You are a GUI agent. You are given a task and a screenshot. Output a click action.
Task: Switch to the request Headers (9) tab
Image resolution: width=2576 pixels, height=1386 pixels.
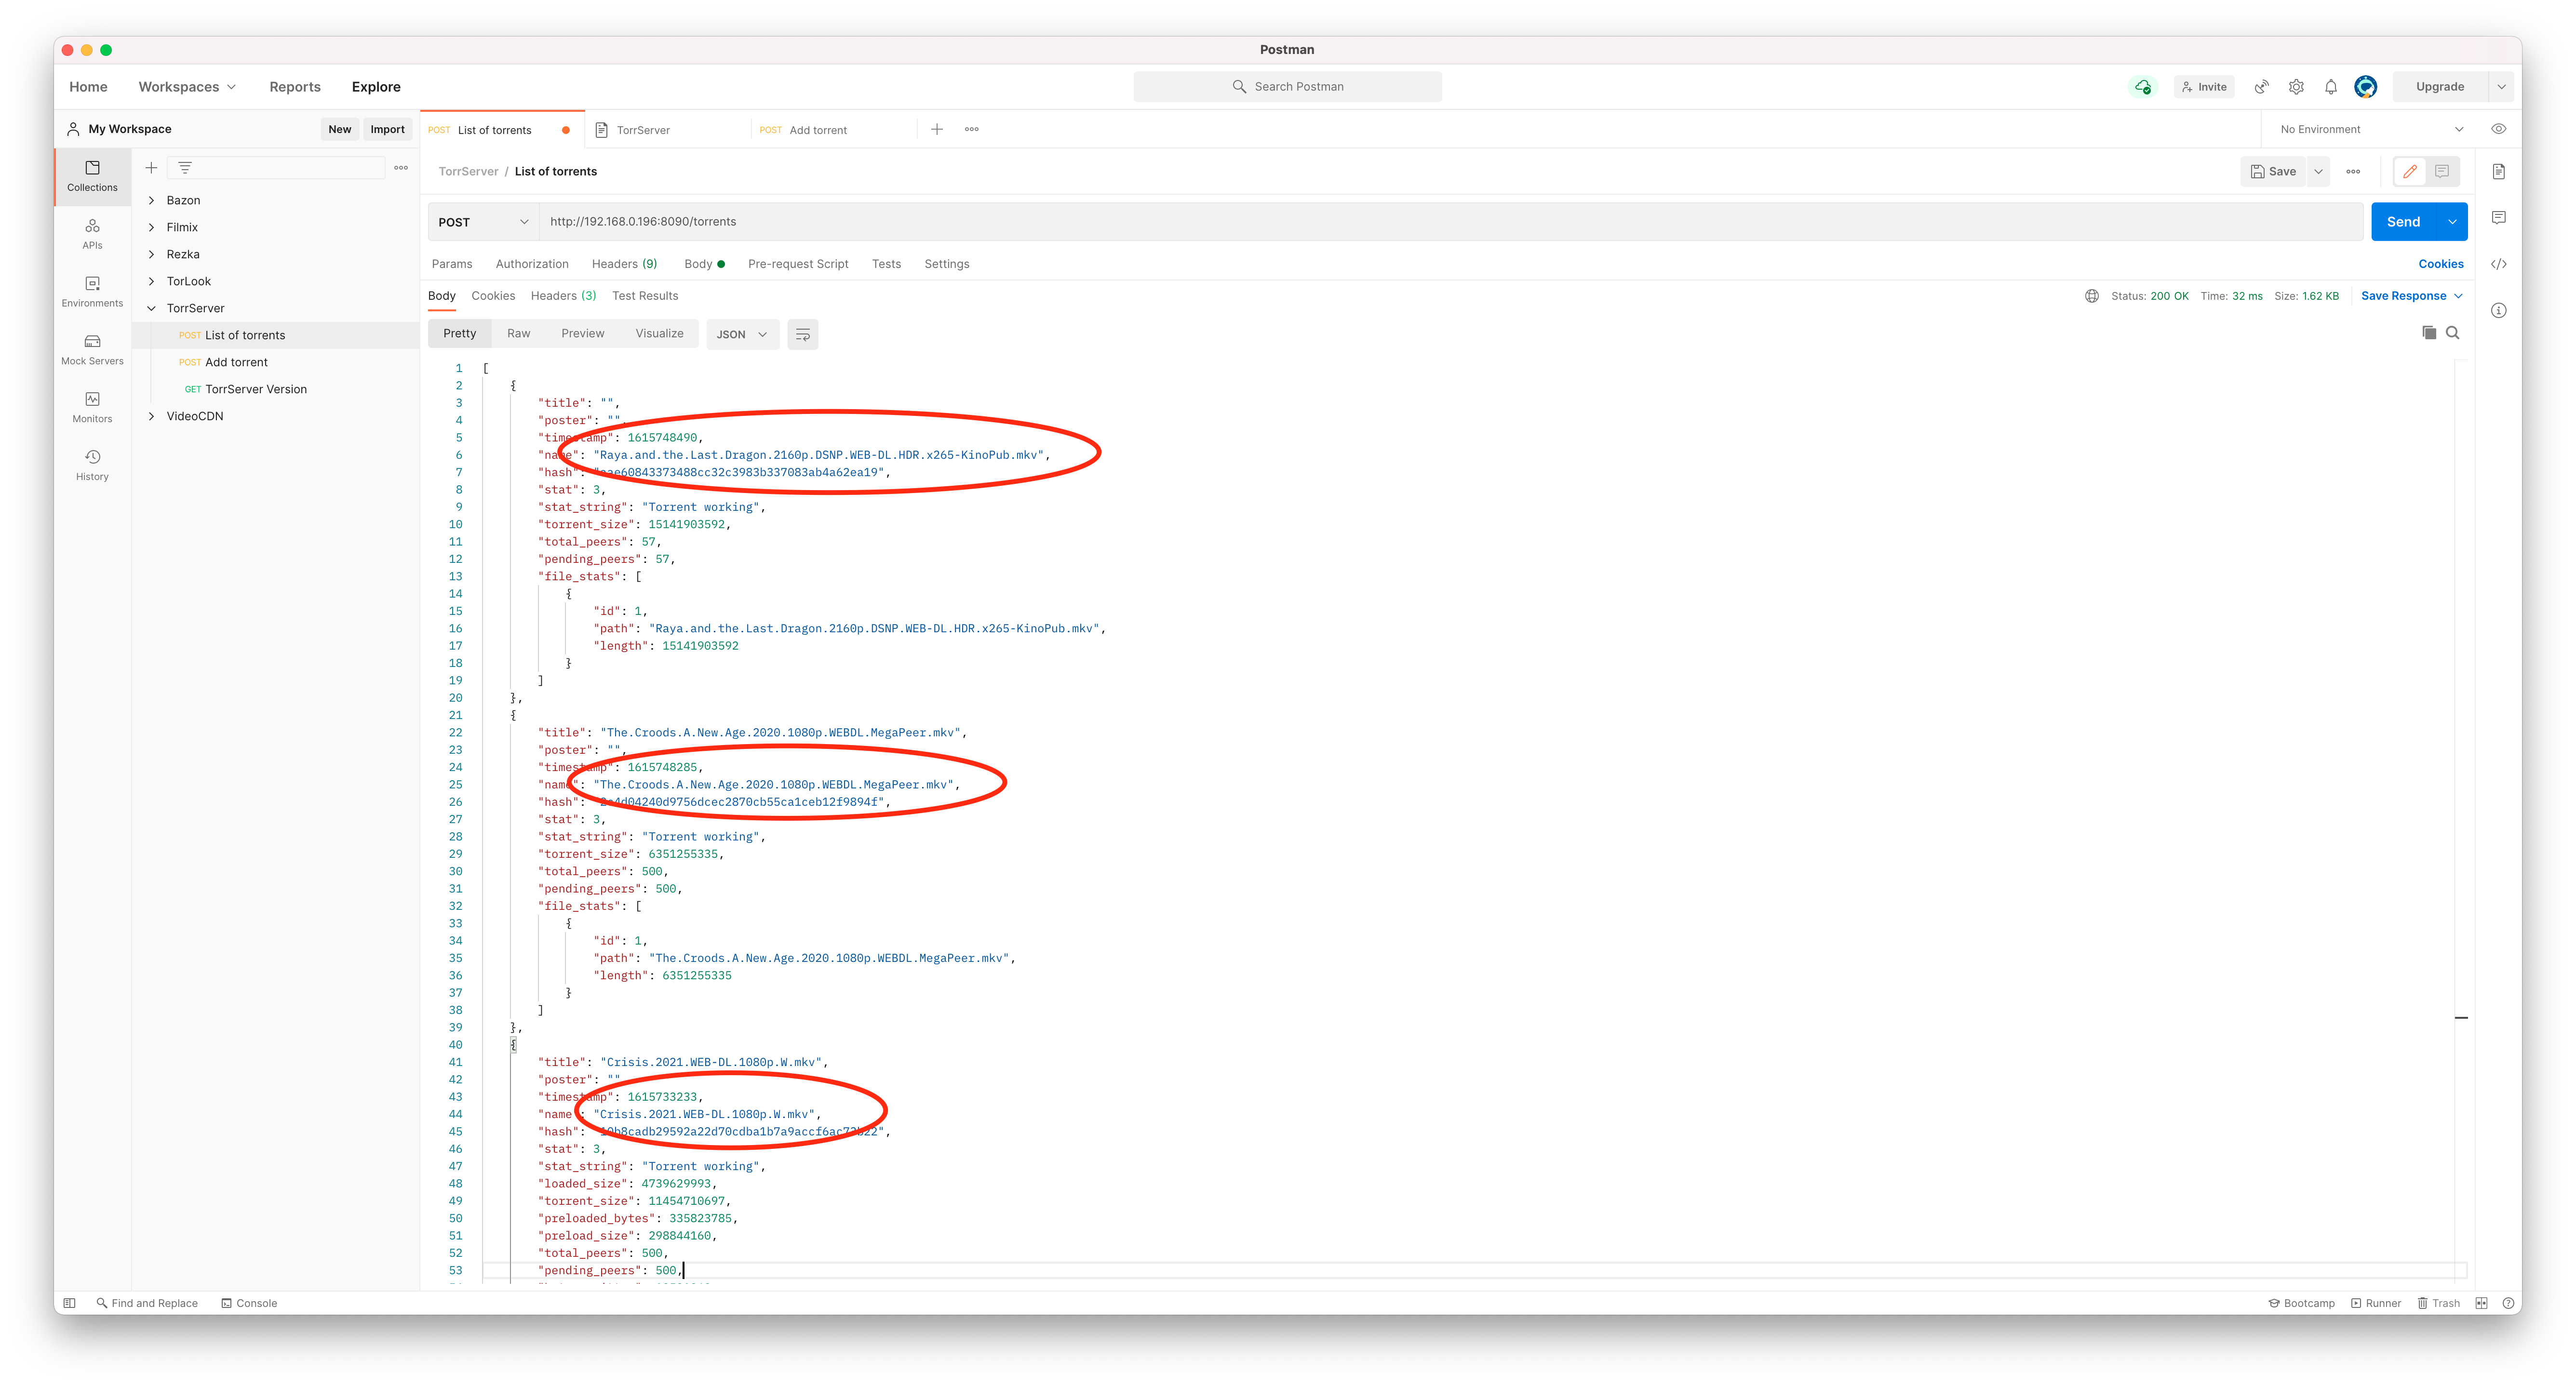[624, 264]
